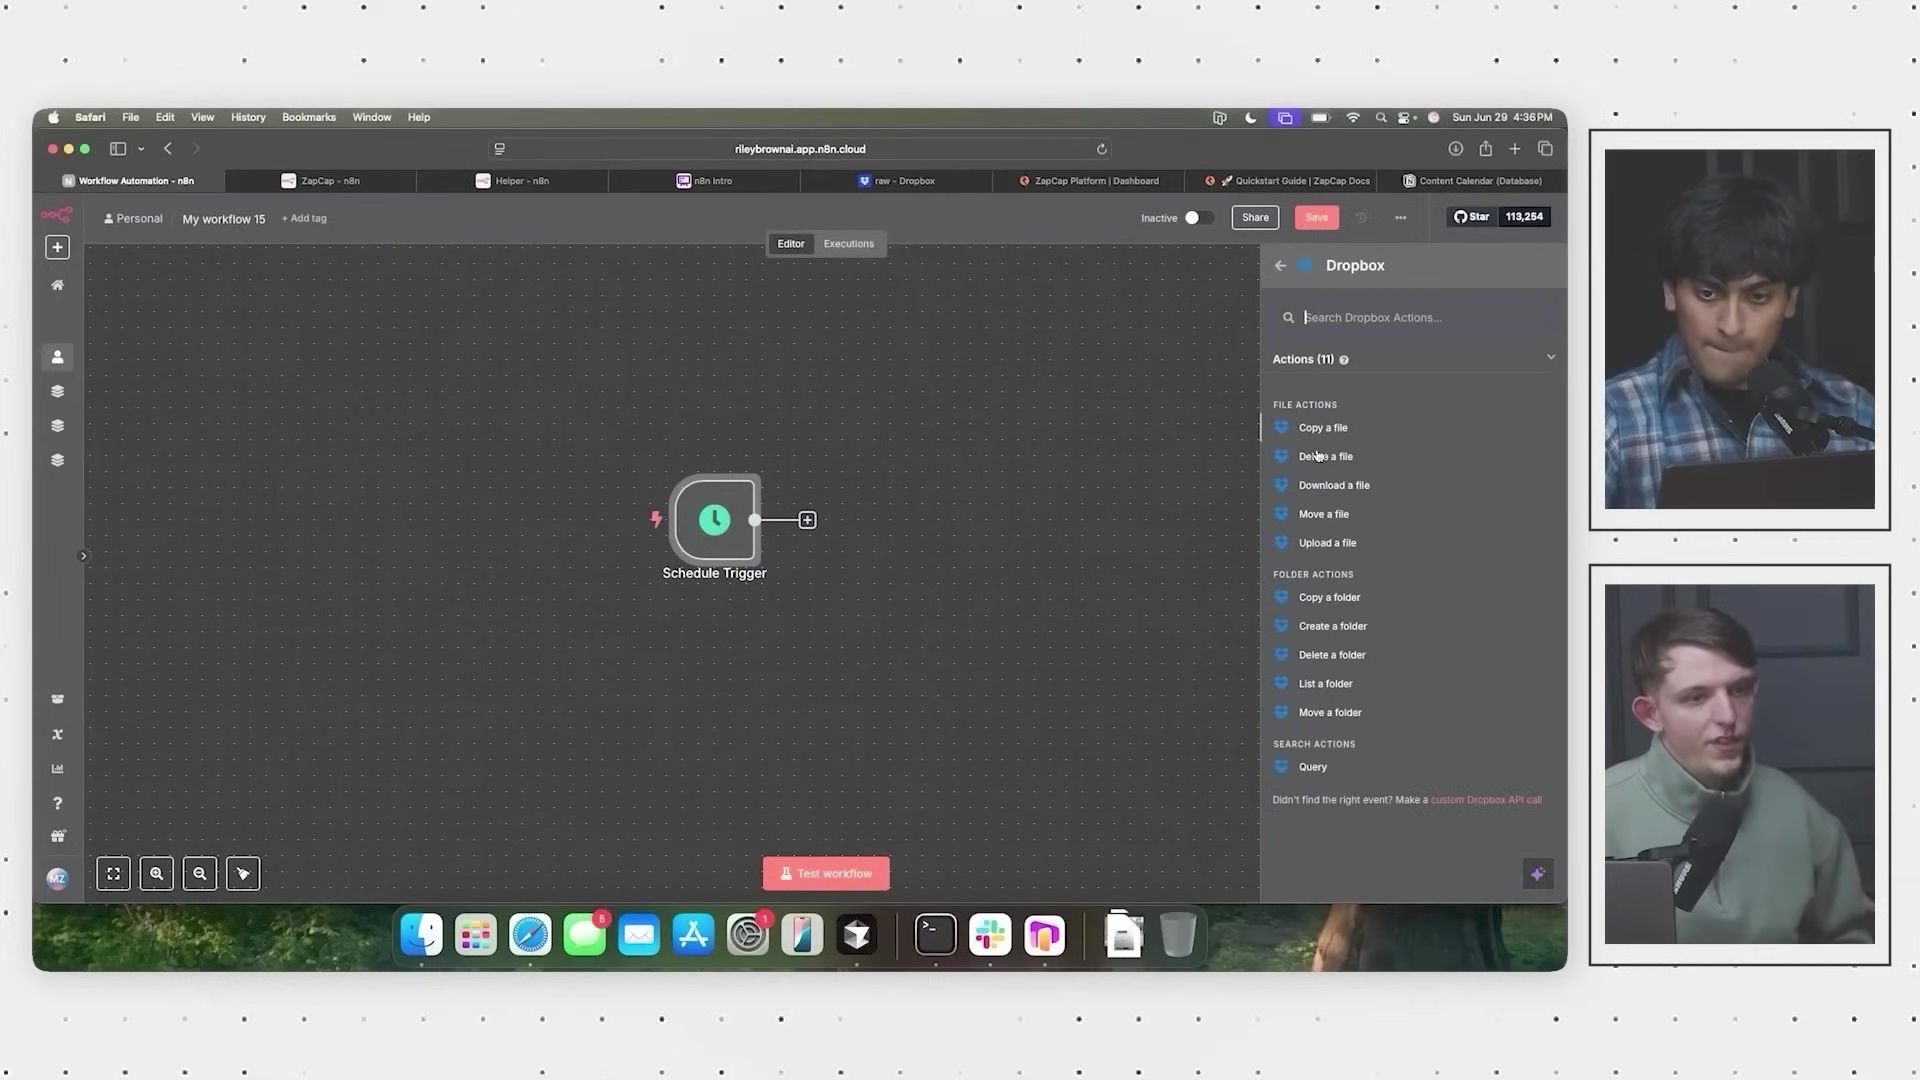Open the variables x sidebar icon
1920x1080 pixels.
[57, 734]
